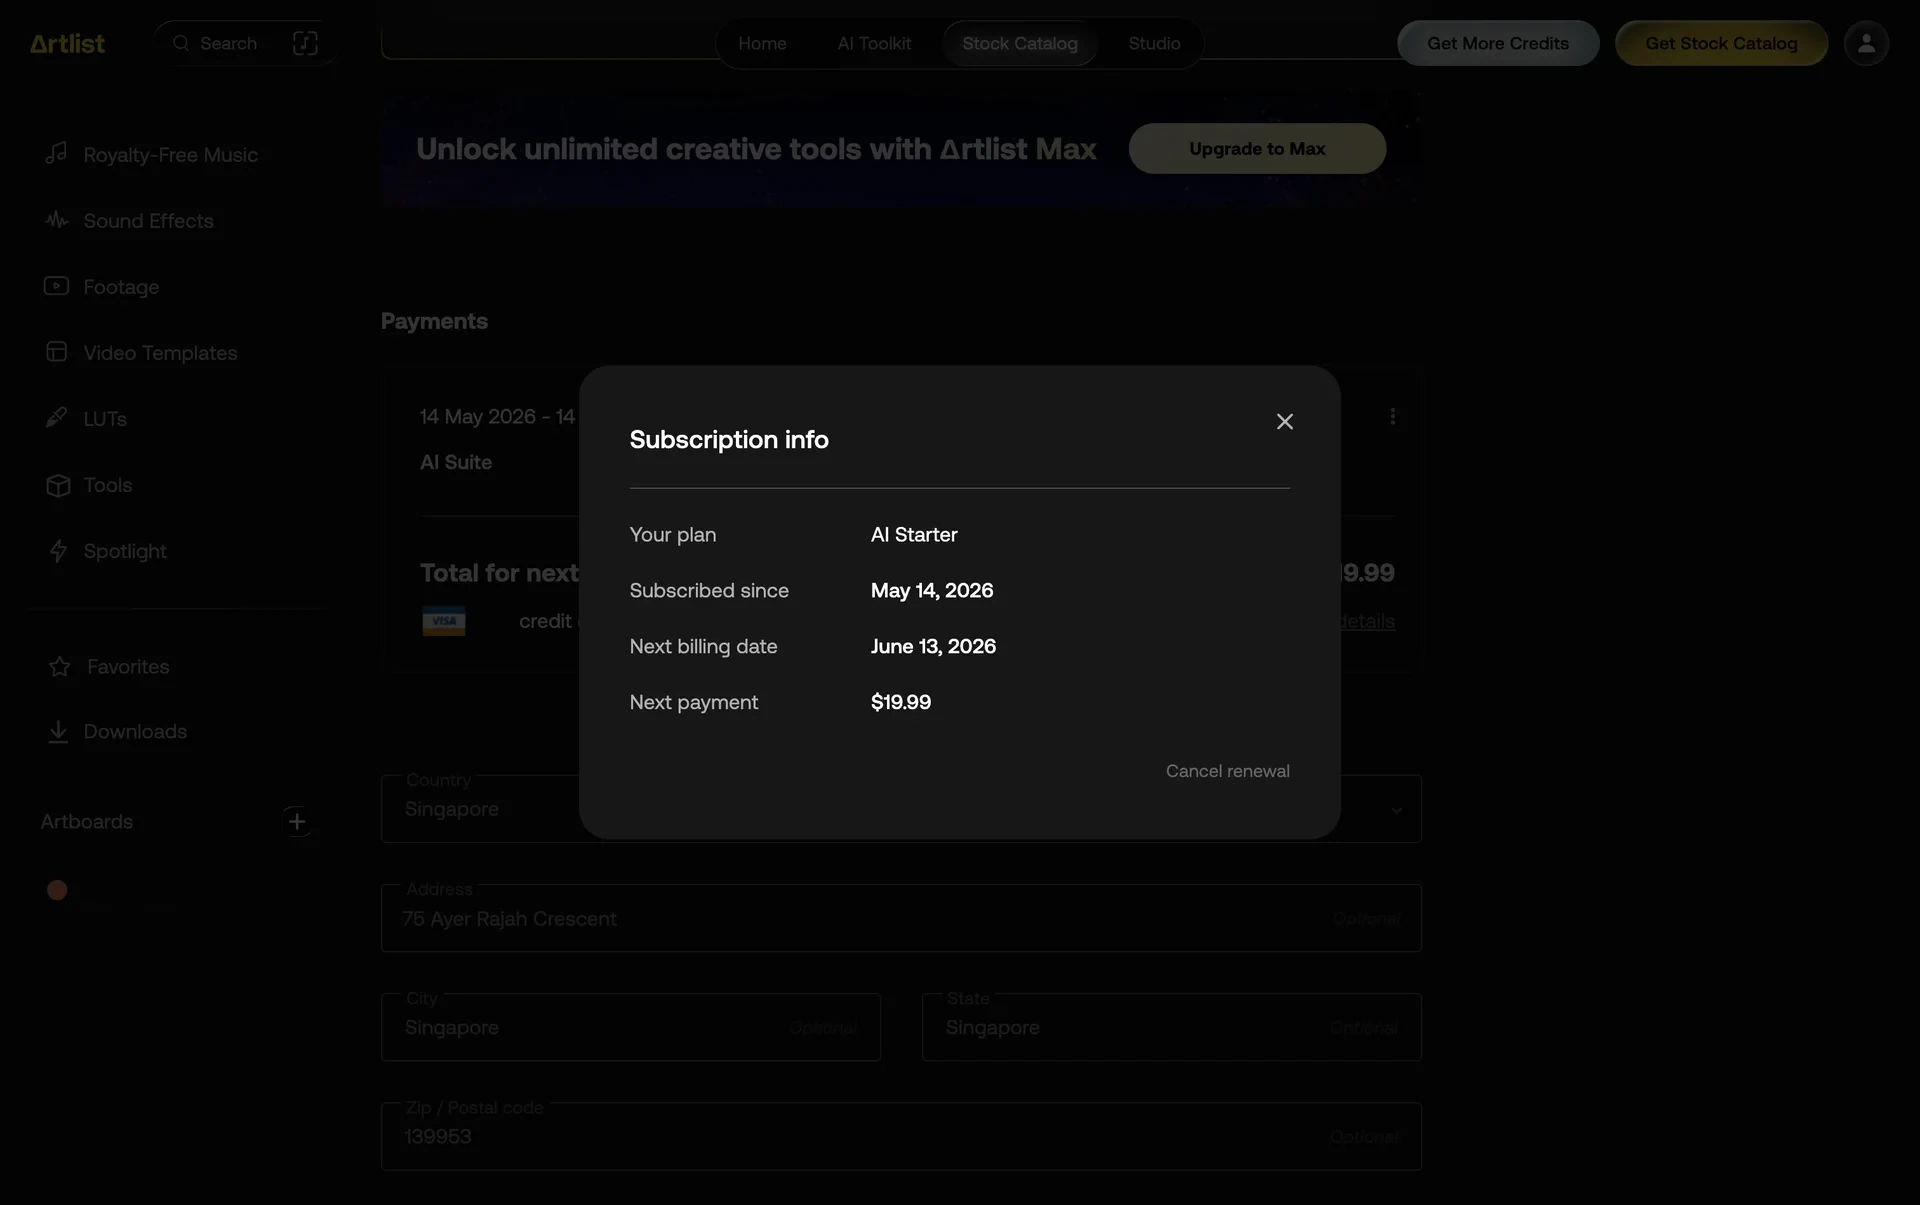Click the Zip / Postal code field
1920x1205 pixels.
900,1136
